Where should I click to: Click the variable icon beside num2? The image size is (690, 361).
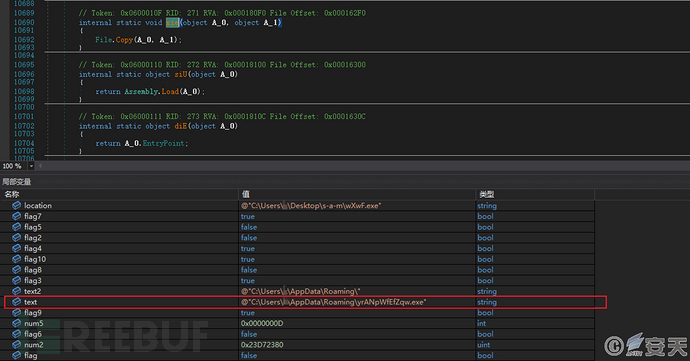pos(17,344)
